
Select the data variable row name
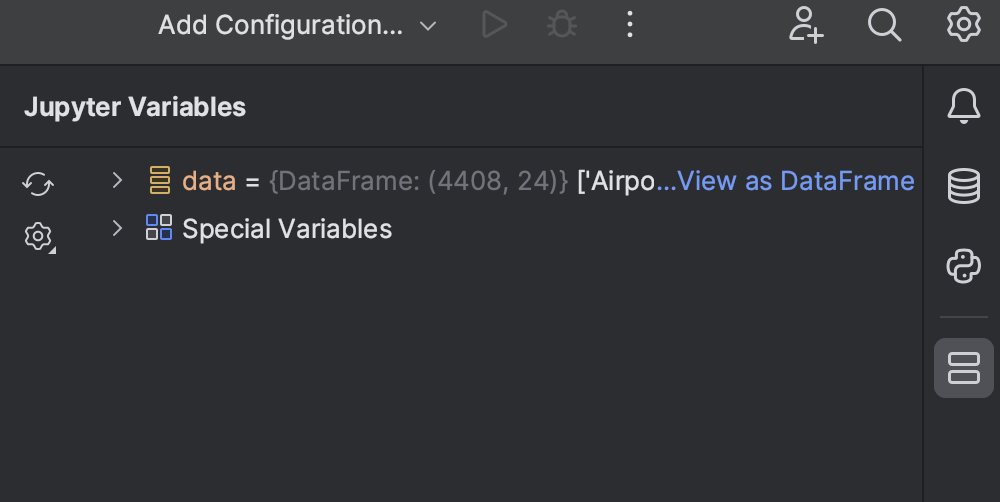pos(208,181)
